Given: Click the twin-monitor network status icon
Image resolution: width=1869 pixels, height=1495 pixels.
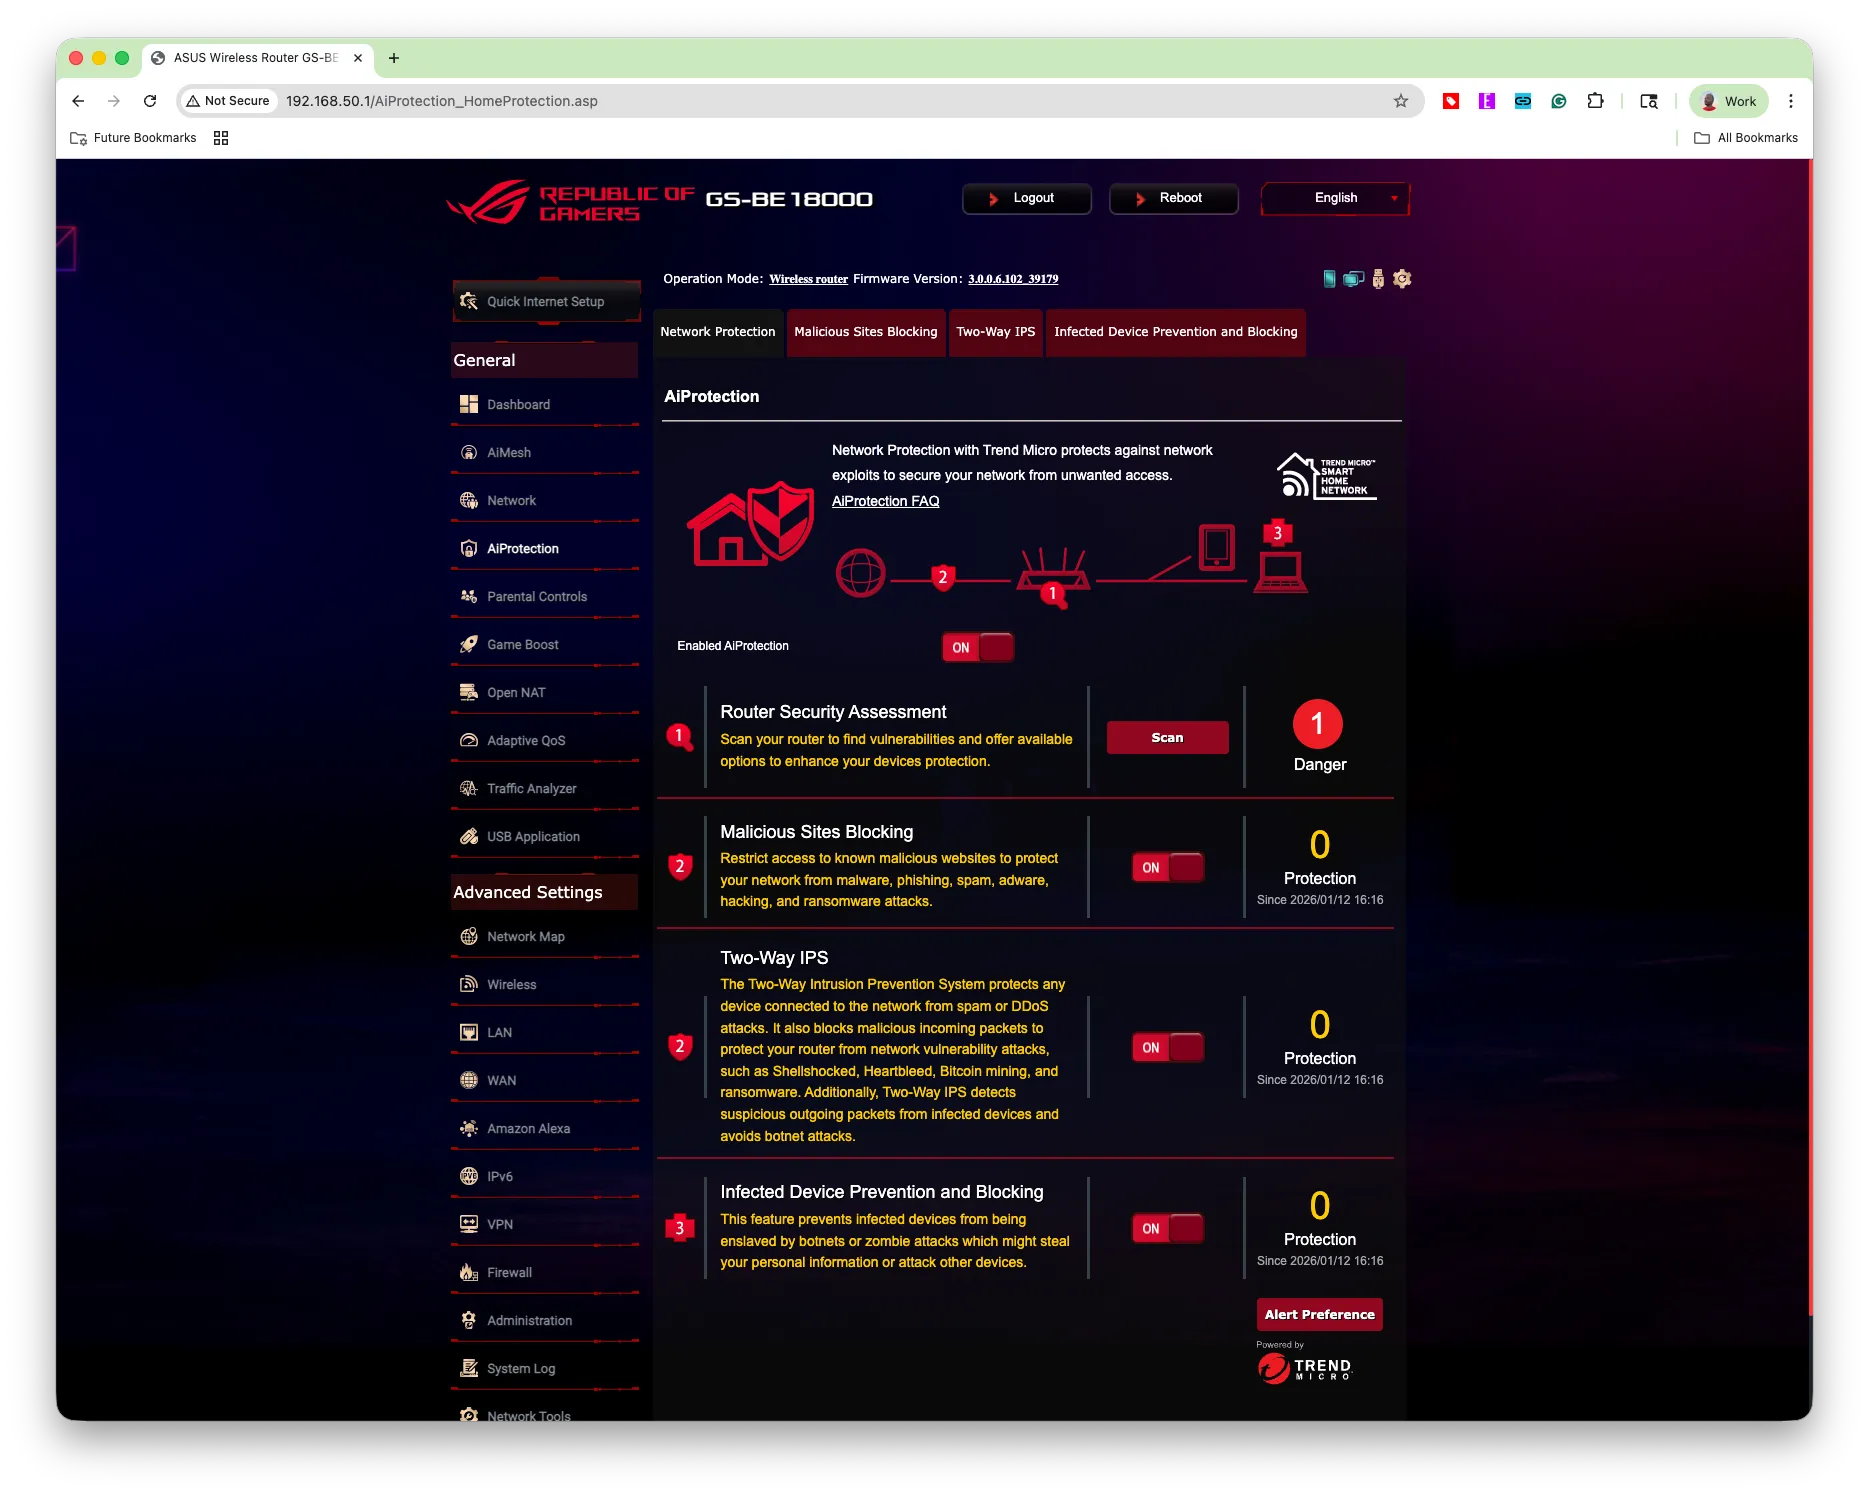Looking at the screenshot, I should click(x=1353, y=279).
